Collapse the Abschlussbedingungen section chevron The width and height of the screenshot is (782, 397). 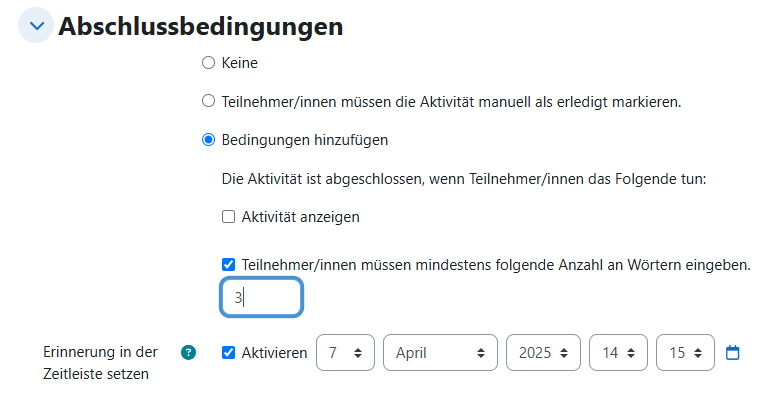click(x=36, y=25)
